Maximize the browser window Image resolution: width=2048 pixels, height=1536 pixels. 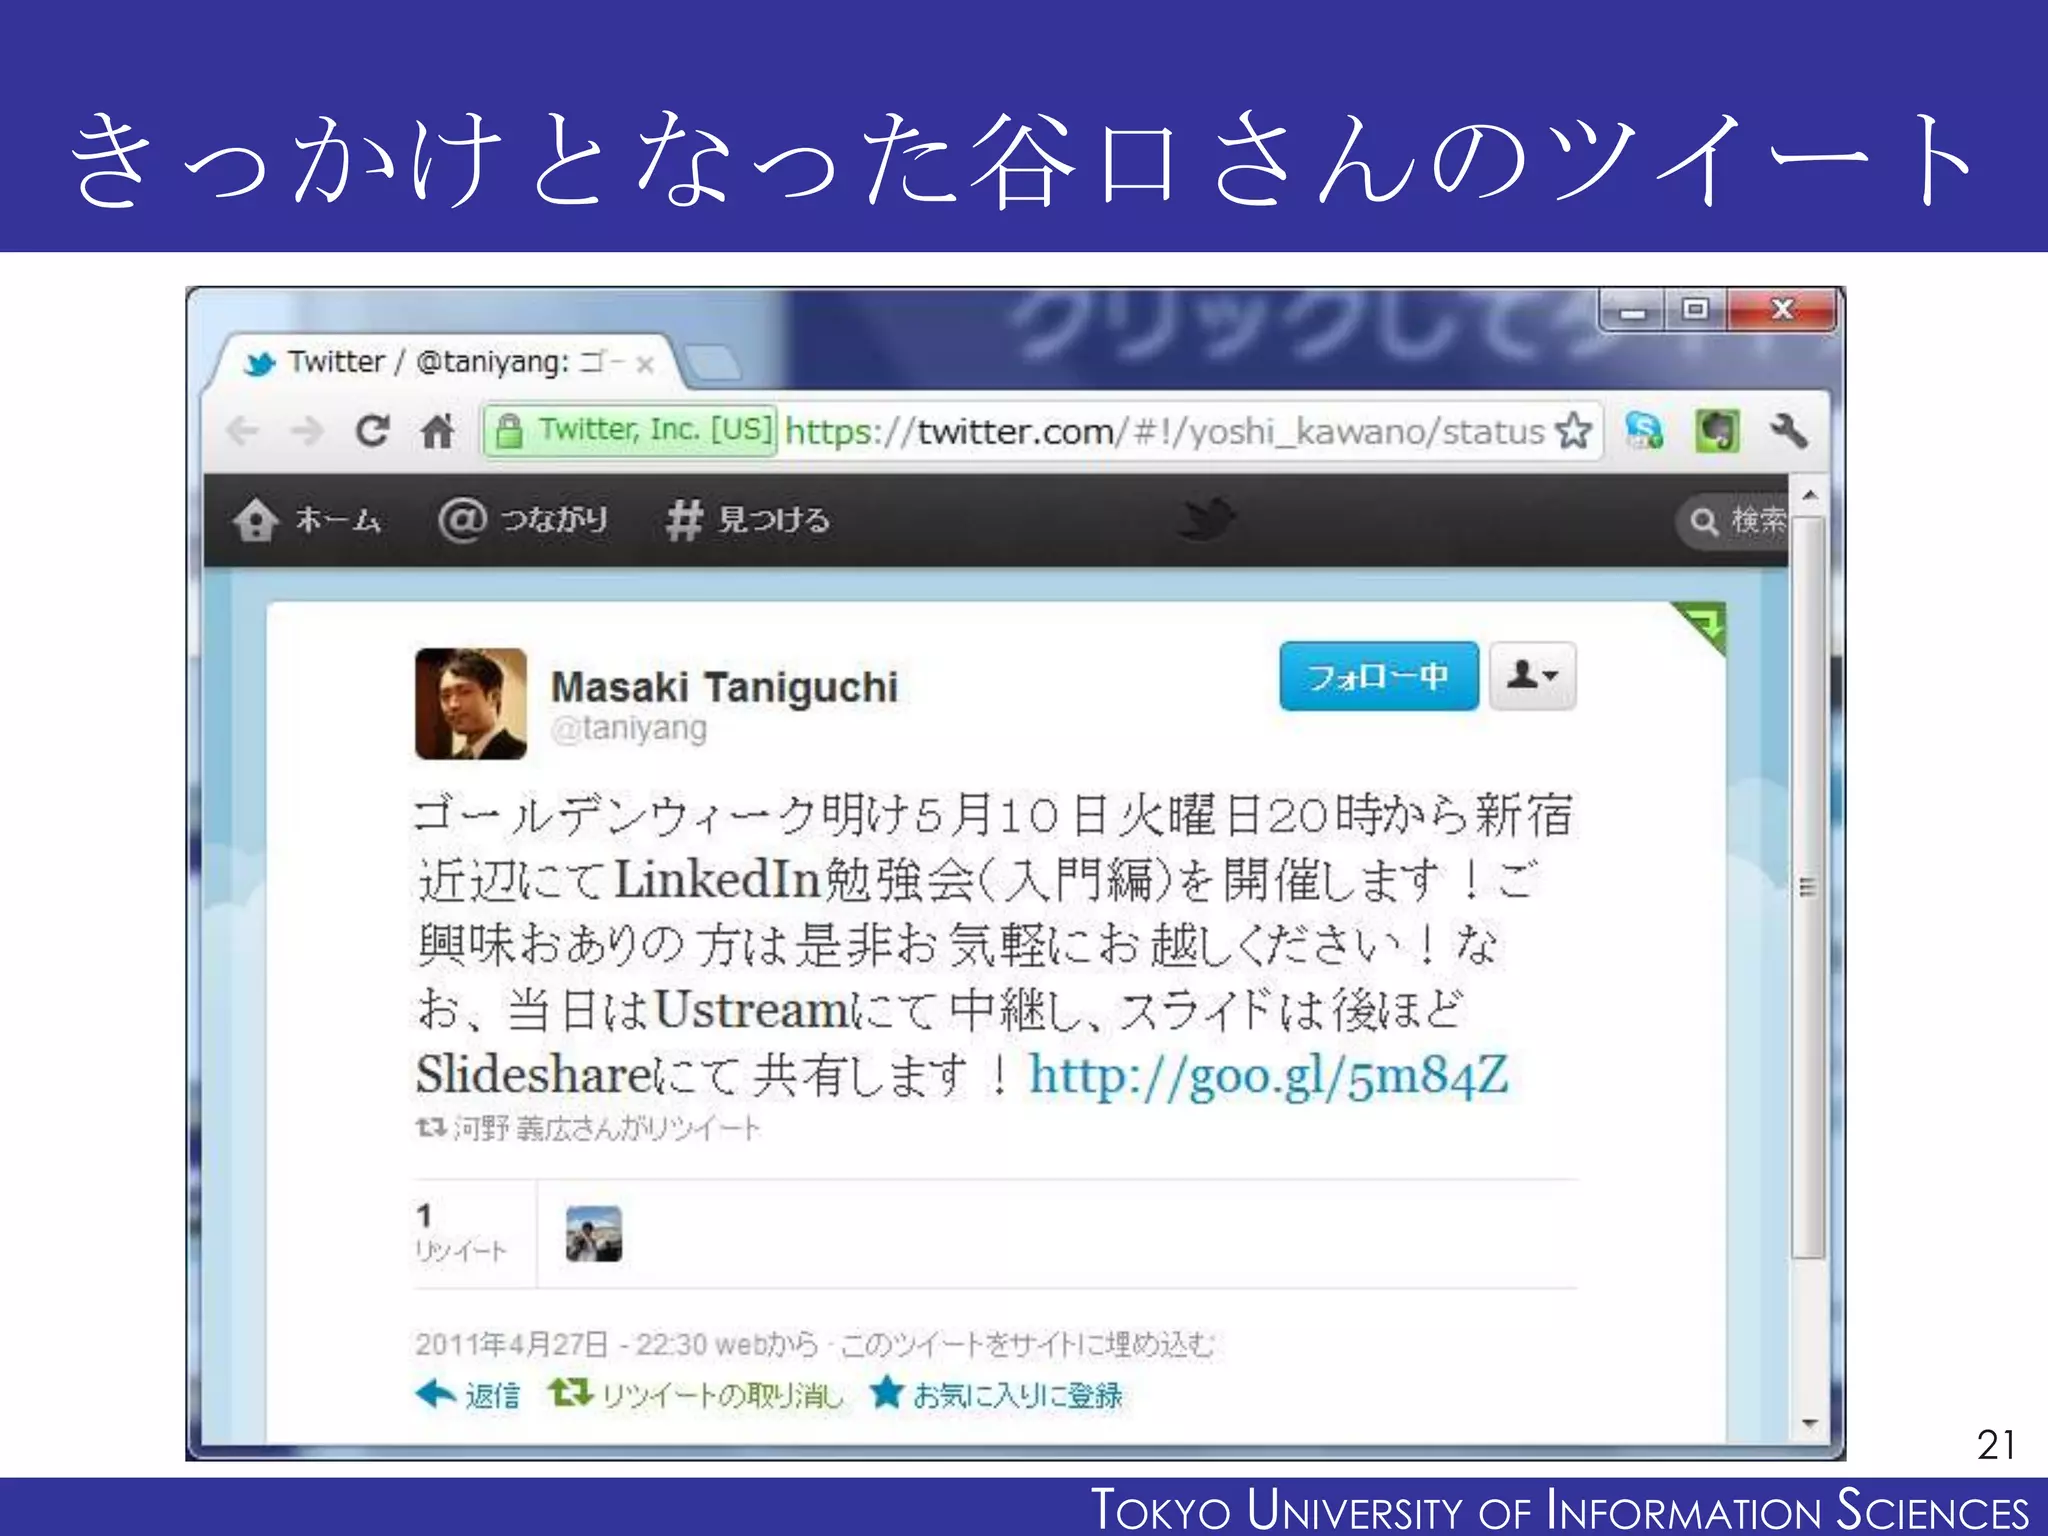pyautogui.click(x=1695, y=310)
